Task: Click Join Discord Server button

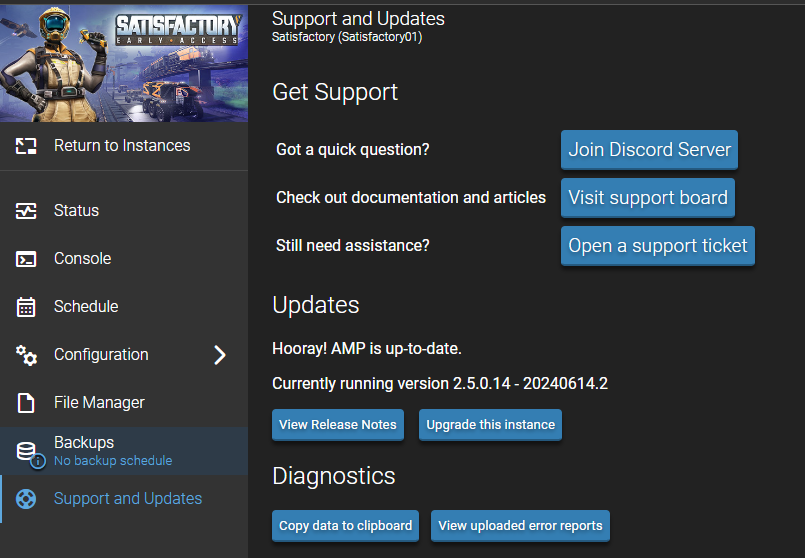Action: [x=649, y=149]
